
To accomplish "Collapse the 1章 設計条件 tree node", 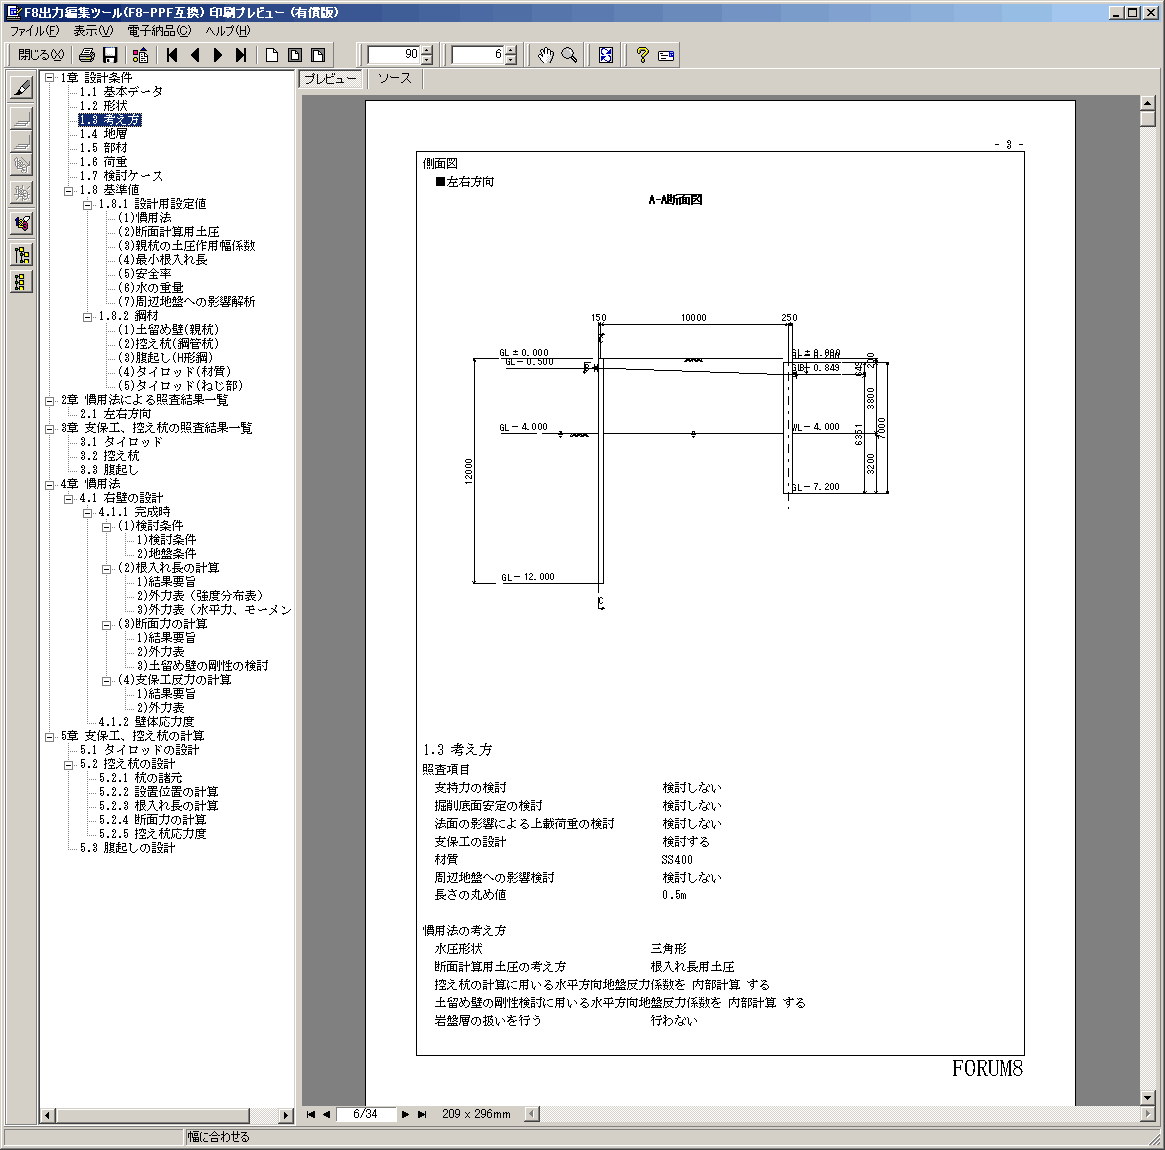I will (x=50, y=77).
